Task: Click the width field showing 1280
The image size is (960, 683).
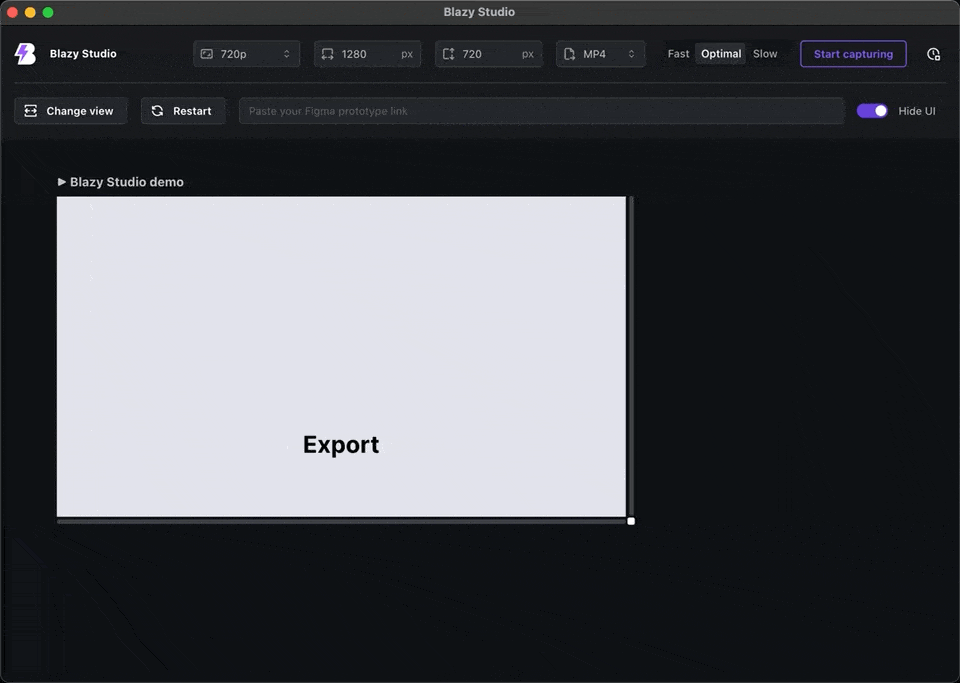Action: (x=367, y=54)
